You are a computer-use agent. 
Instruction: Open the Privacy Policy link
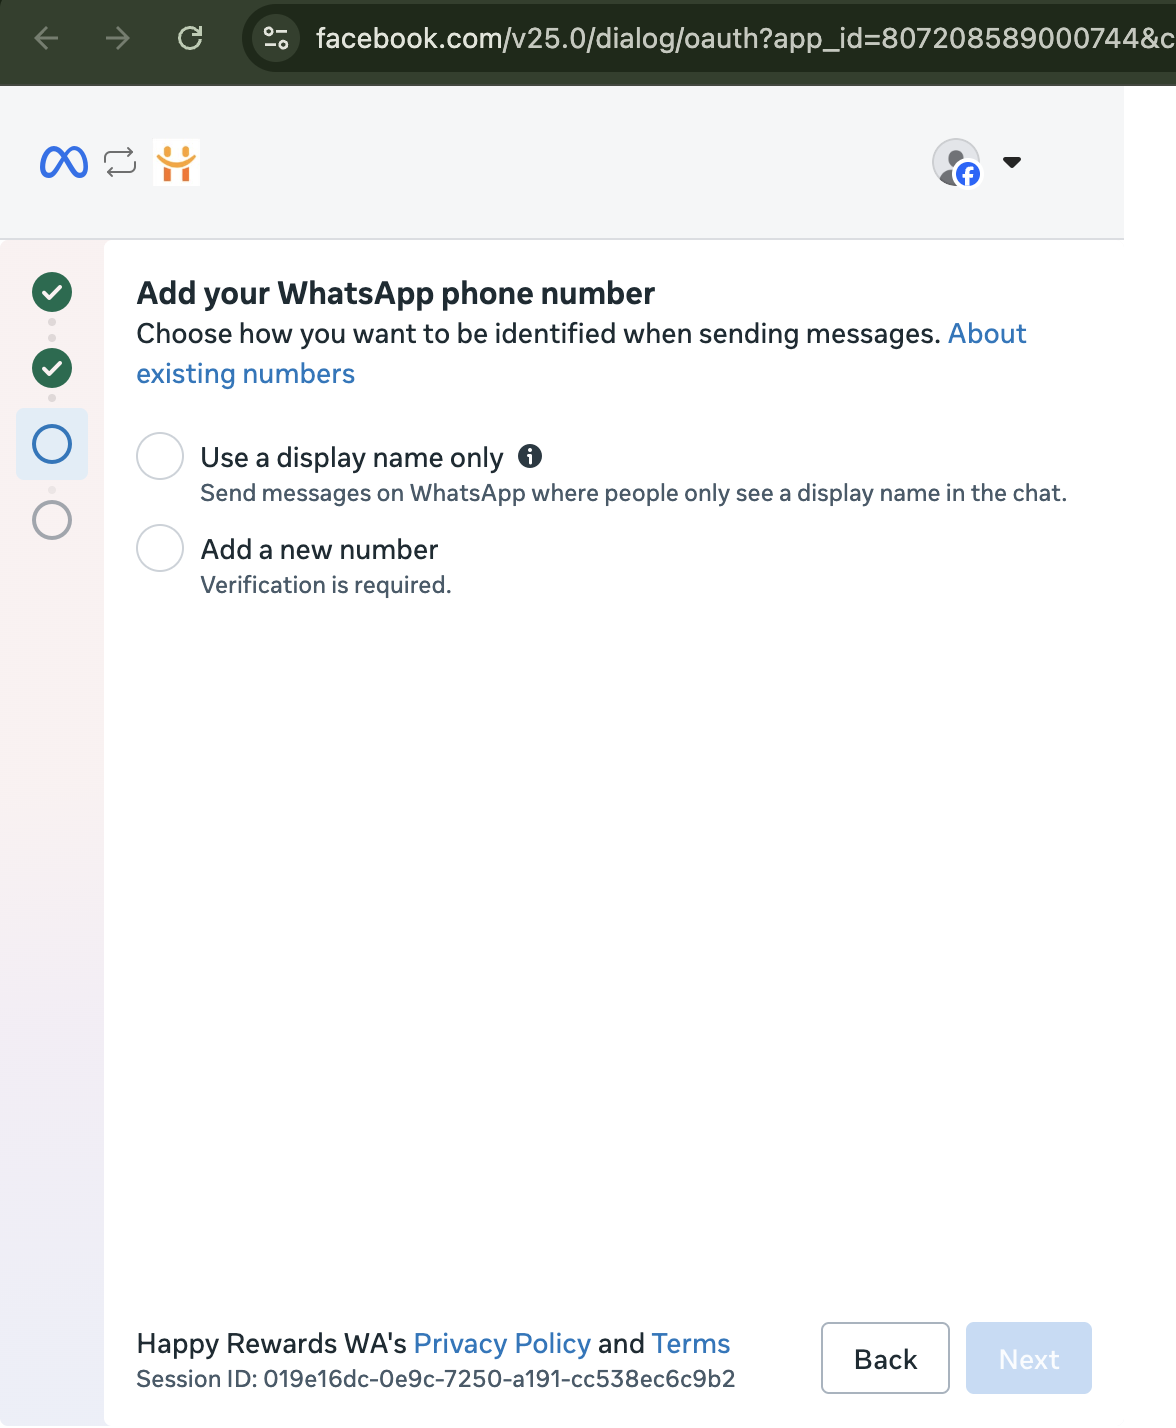502,1343
